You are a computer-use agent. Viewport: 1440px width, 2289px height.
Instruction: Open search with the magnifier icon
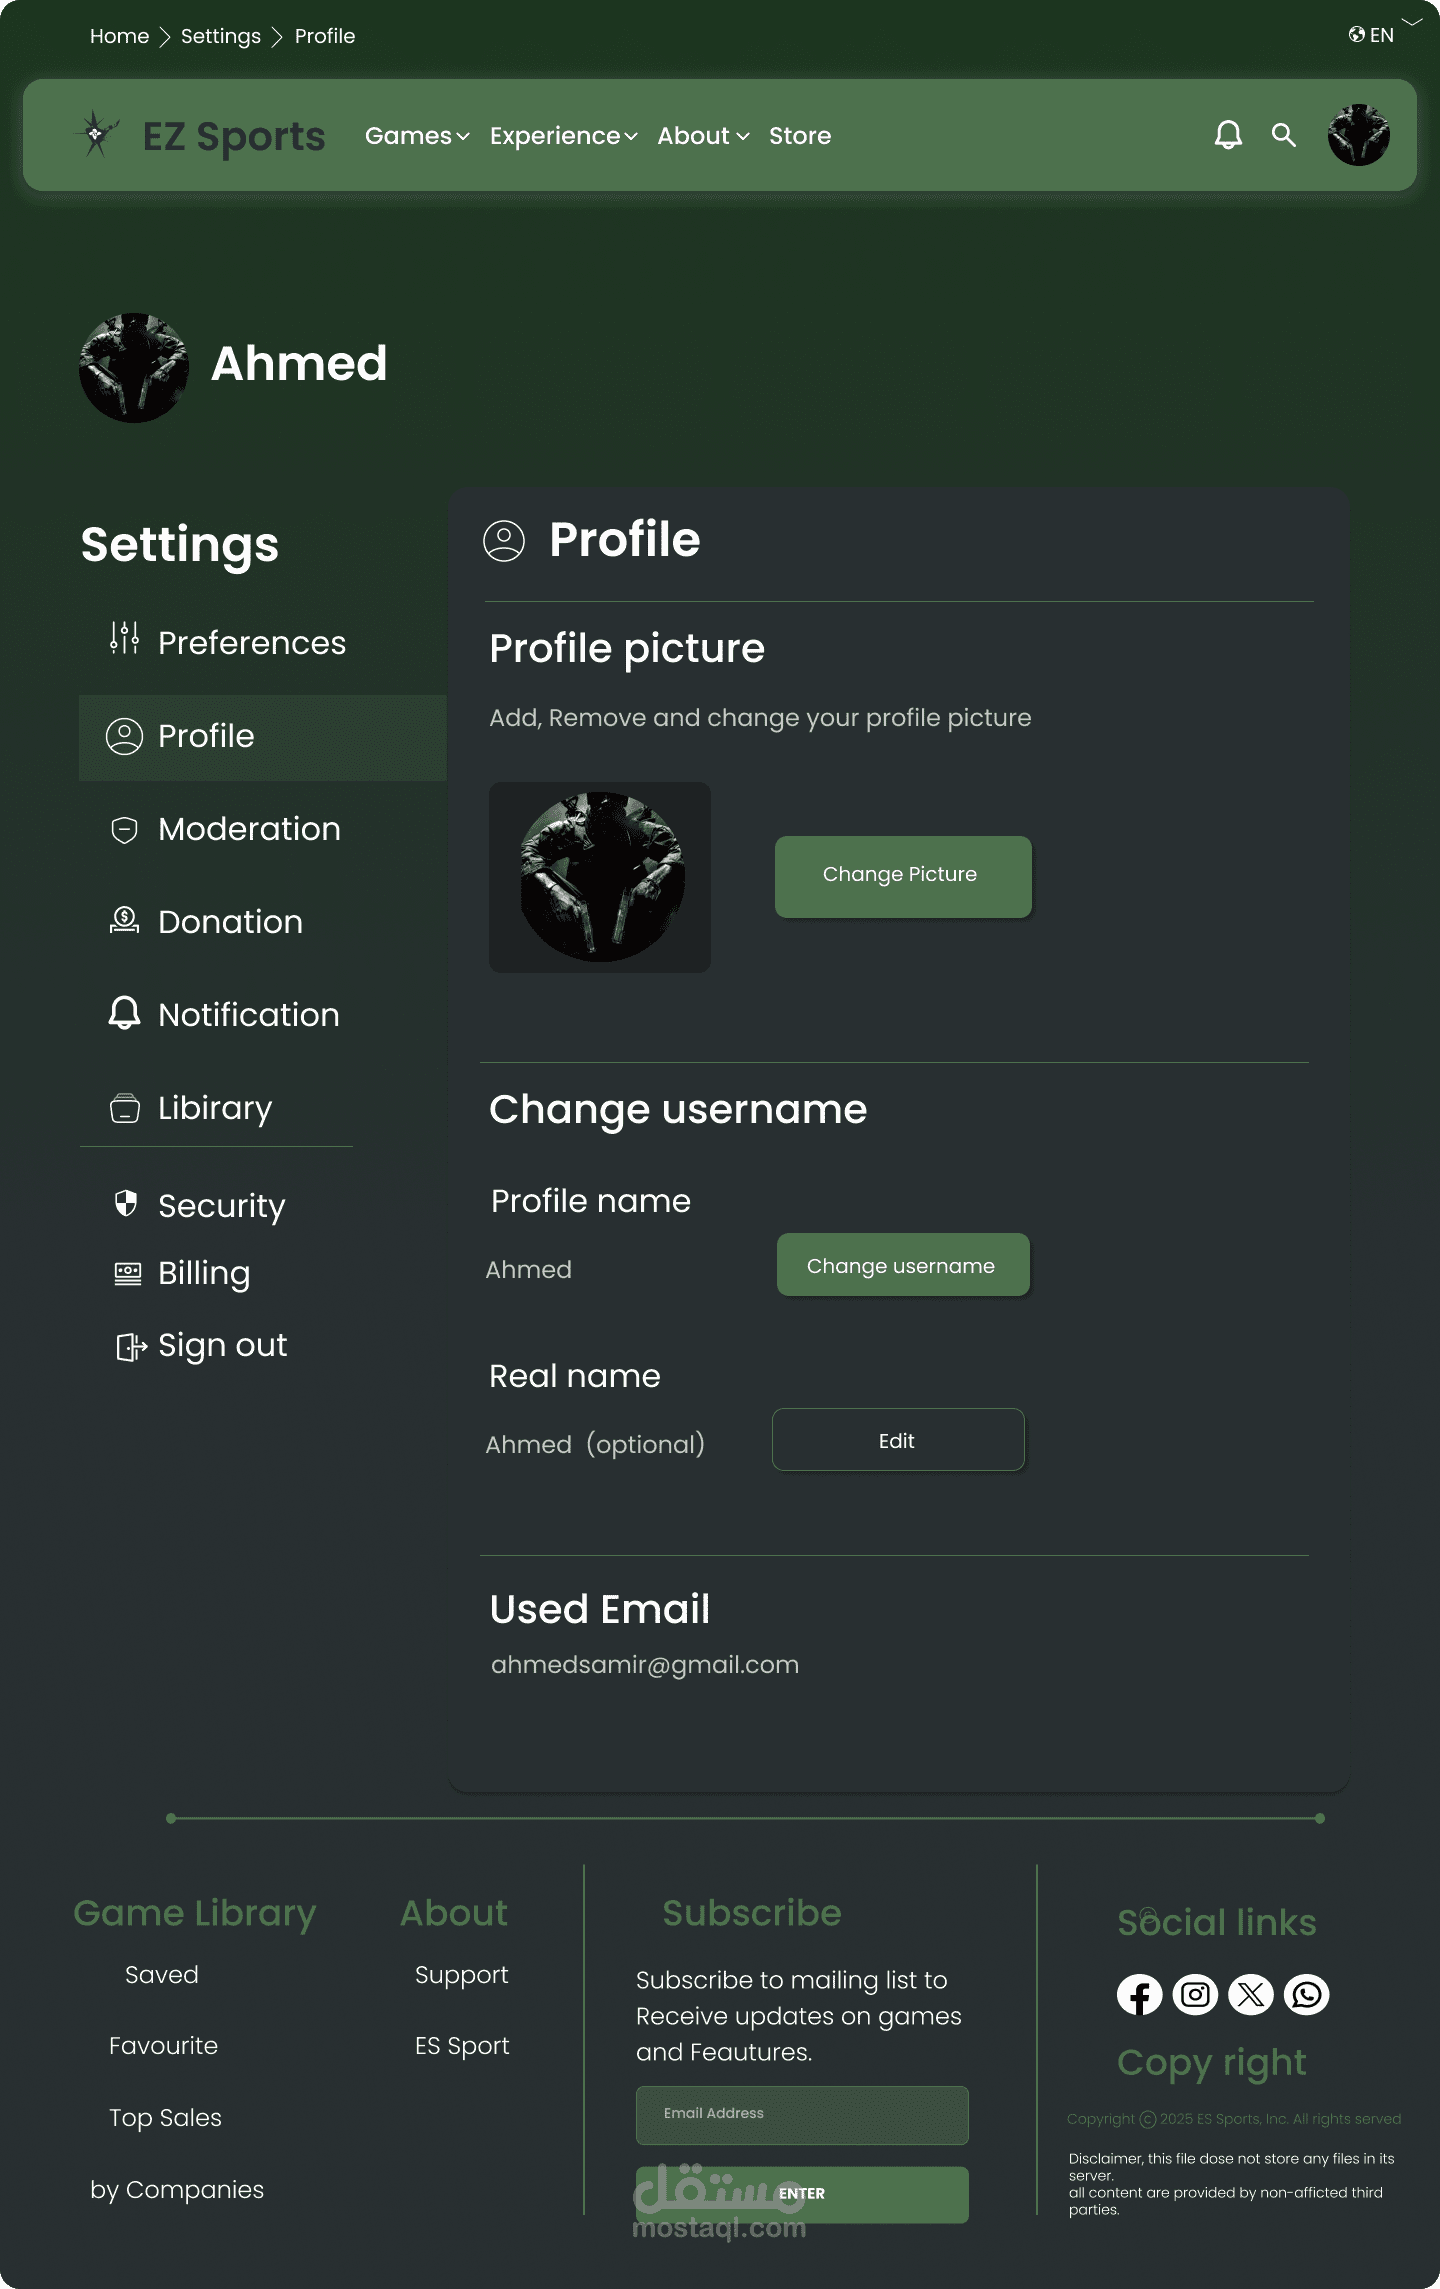pyautogui.click(x=1284, y=135)
